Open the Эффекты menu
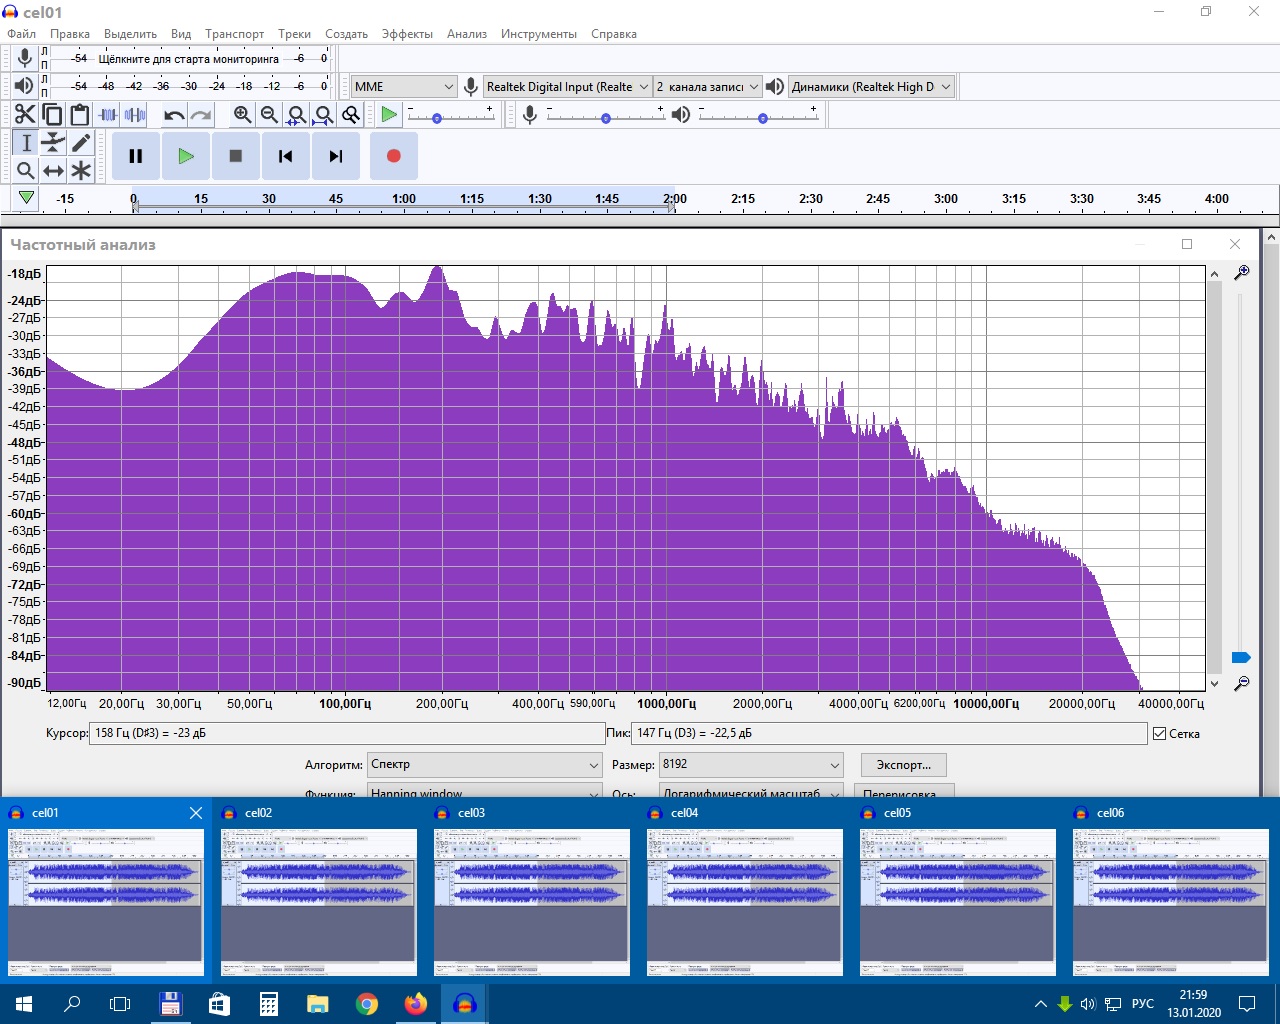This screenshot has width=1280, height=1024. tap(407, 34)
